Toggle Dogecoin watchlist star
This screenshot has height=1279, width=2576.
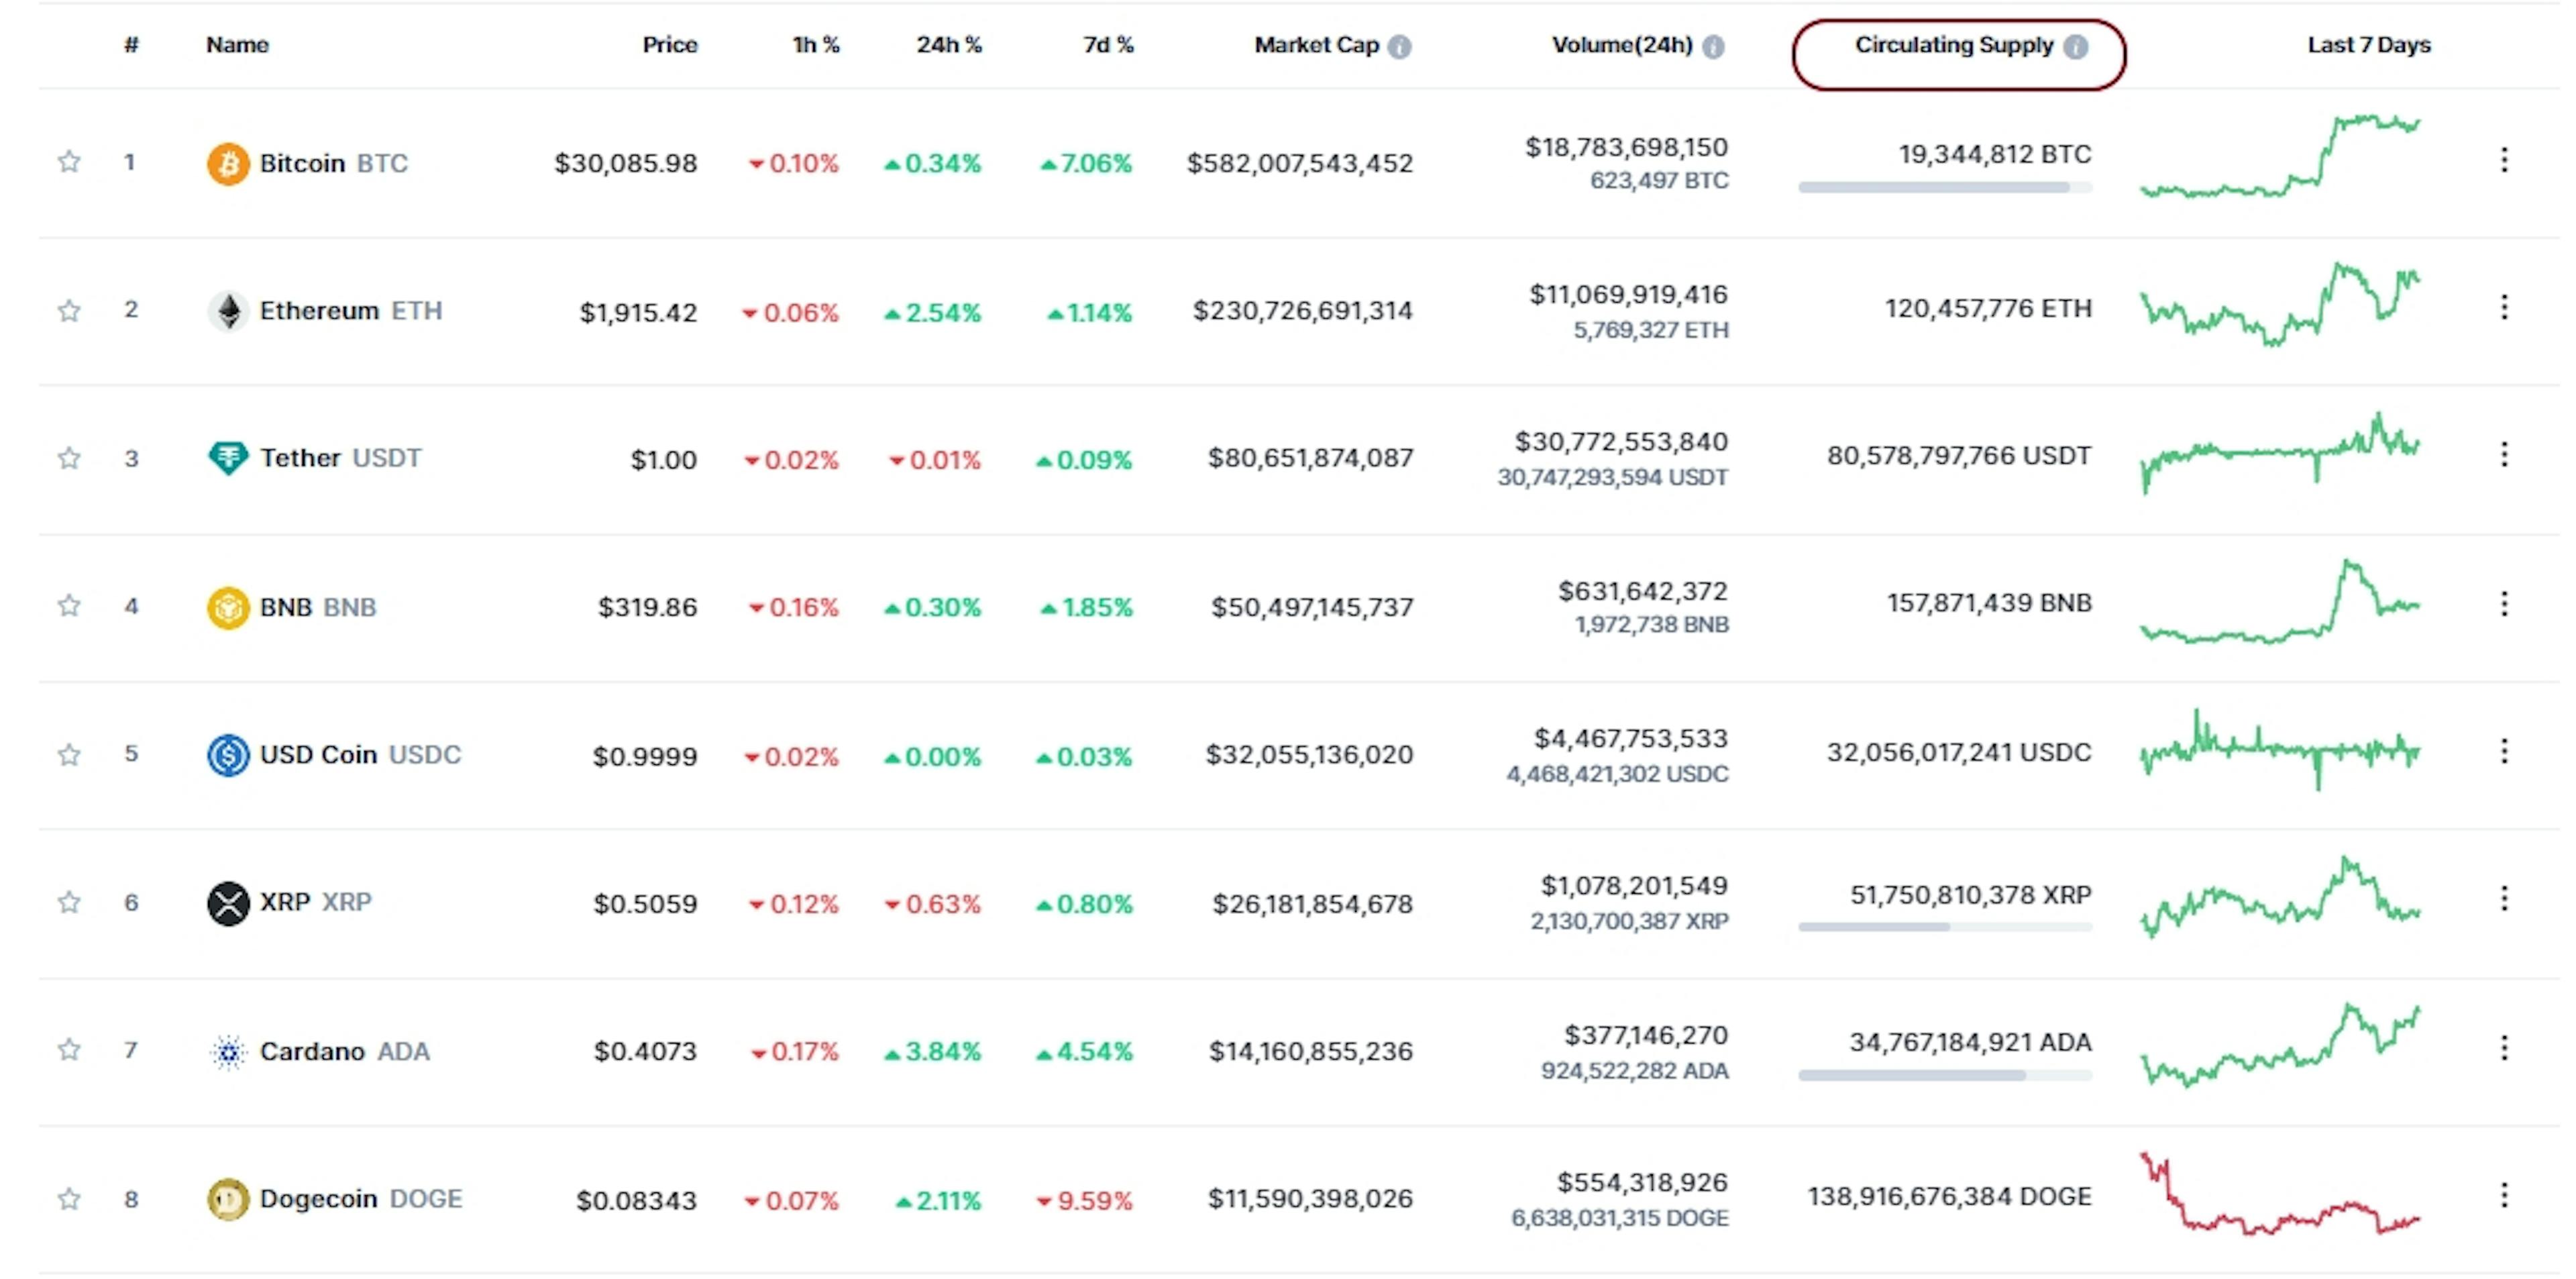click(x=68, y=1198)
